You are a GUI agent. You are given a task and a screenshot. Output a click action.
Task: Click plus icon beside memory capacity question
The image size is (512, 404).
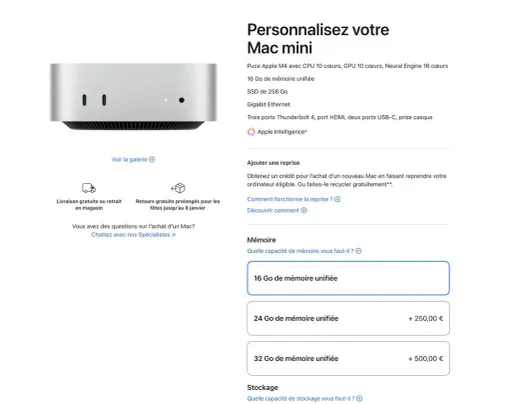pos(358,251)
